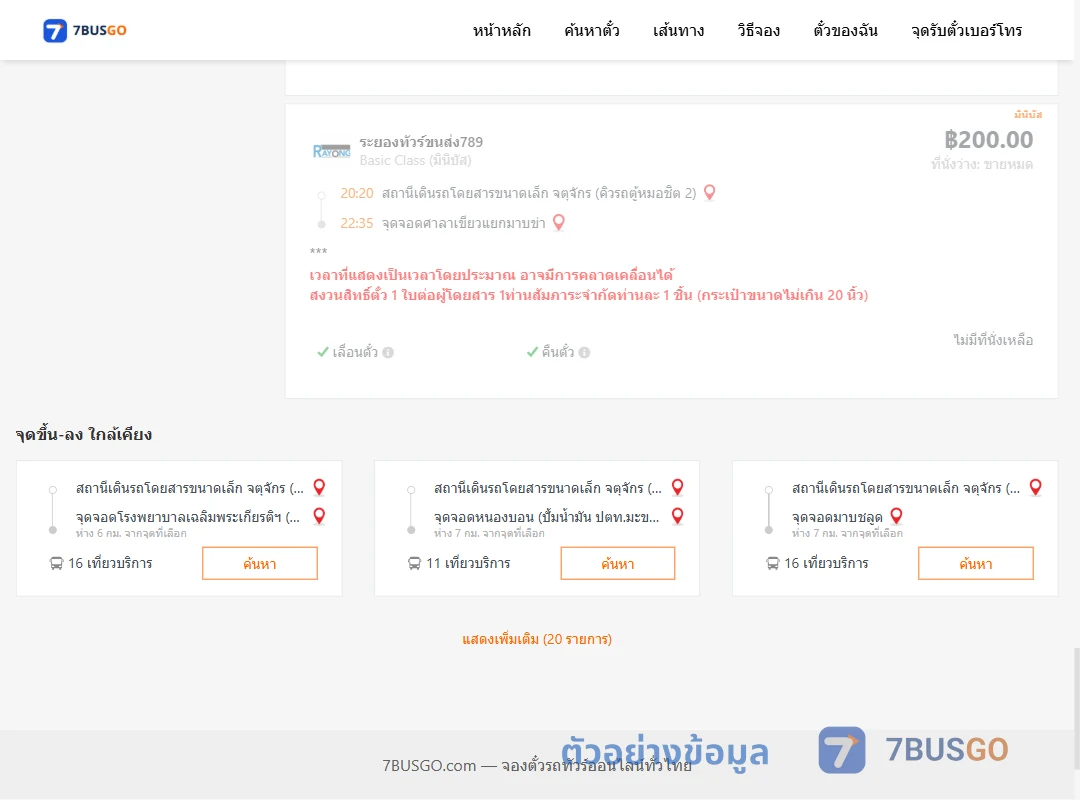Click จุดขึ้น-ลง ใกล้เคียง heading

click(83, 434)
